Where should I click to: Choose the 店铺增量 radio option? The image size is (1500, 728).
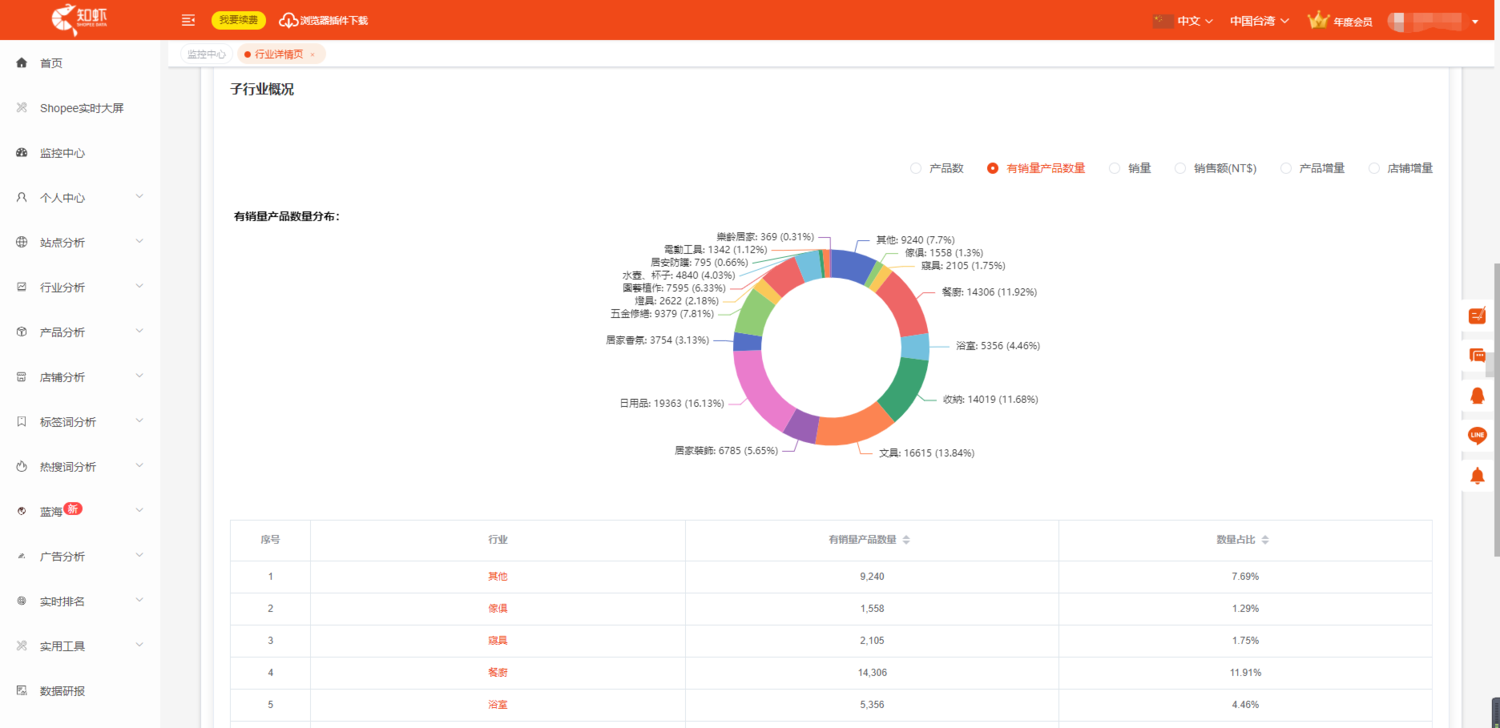coord(1374,168)
